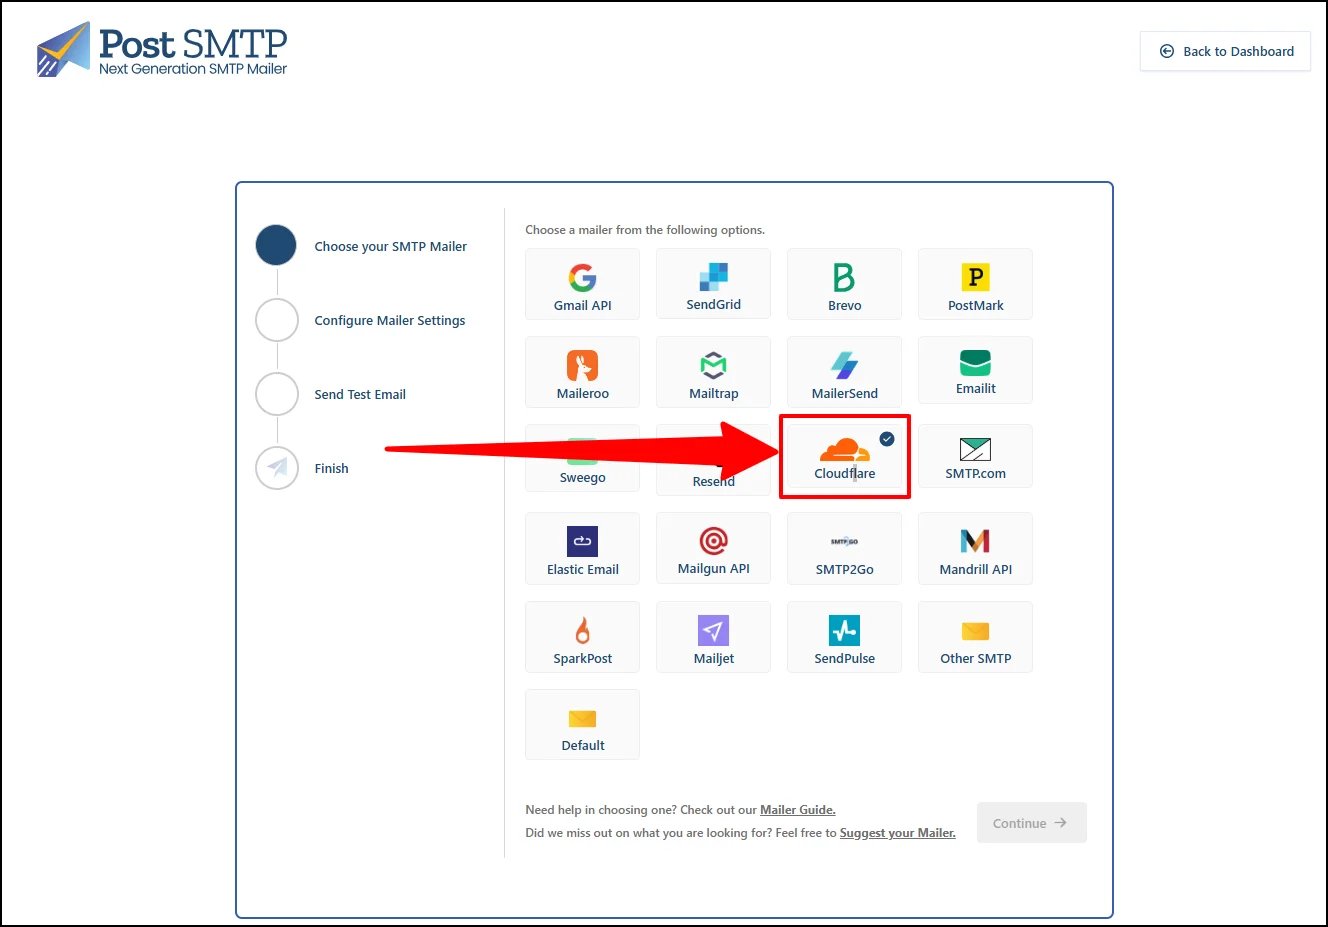The image size is (1328, 927).
Task: Pick the Brevo mailer icon
Action: coord(844,277)
